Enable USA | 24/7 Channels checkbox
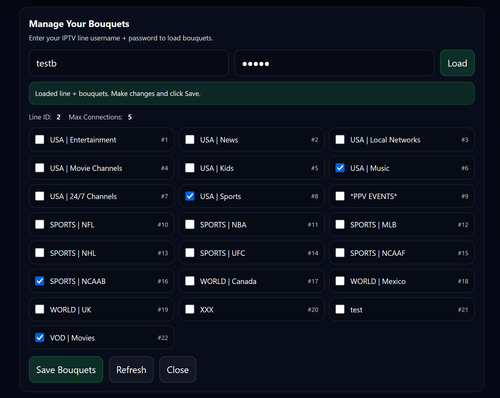 point(40,196)
